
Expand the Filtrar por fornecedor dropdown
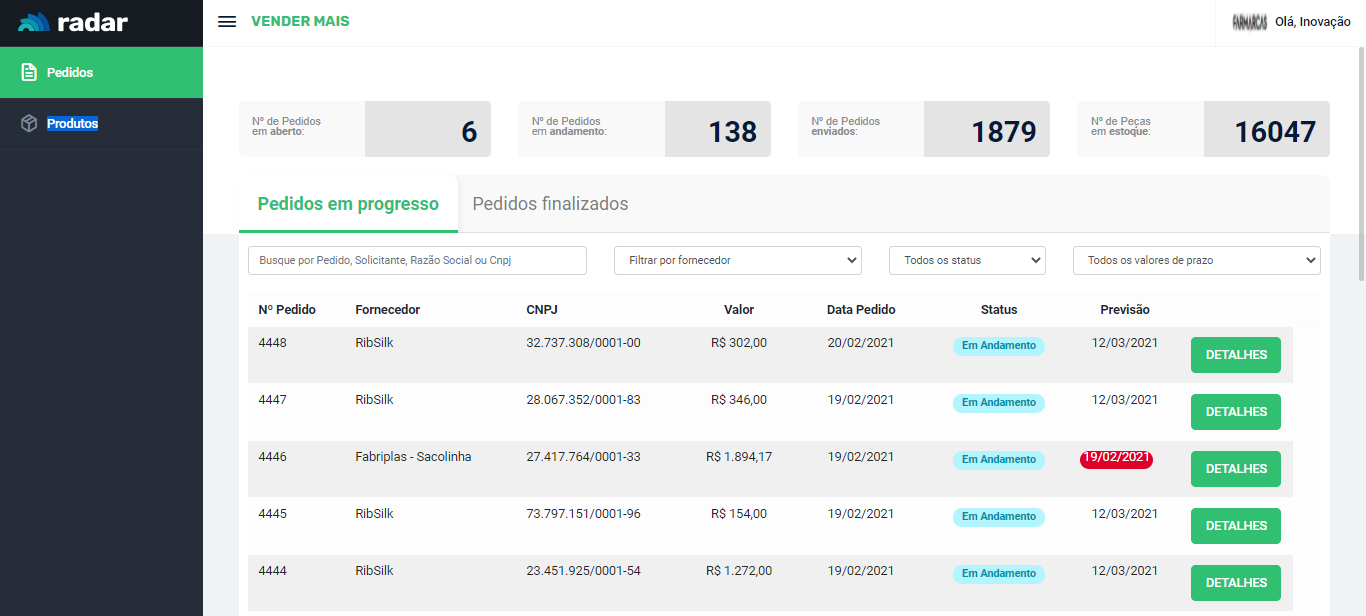point(737,260)
